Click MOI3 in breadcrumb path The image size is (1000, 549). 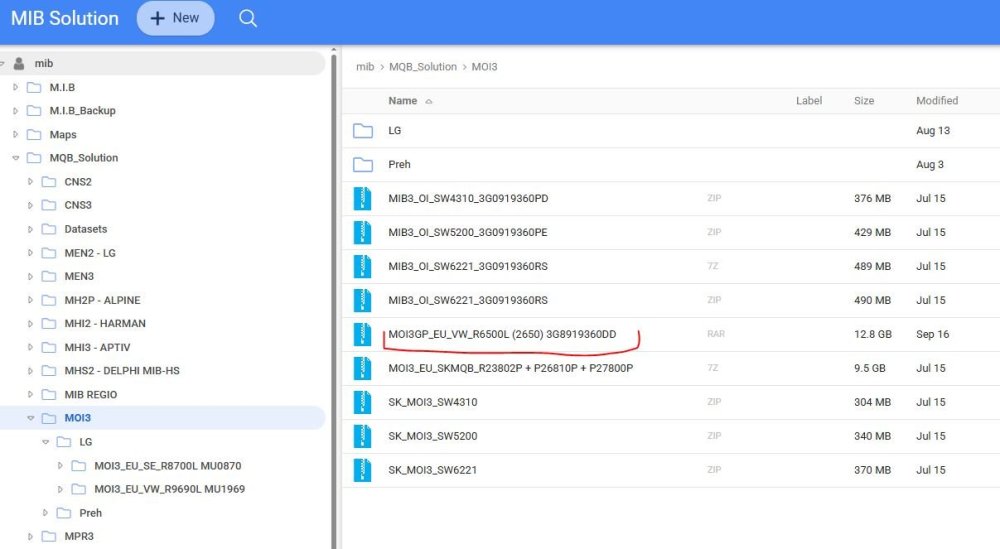point(484,66)
